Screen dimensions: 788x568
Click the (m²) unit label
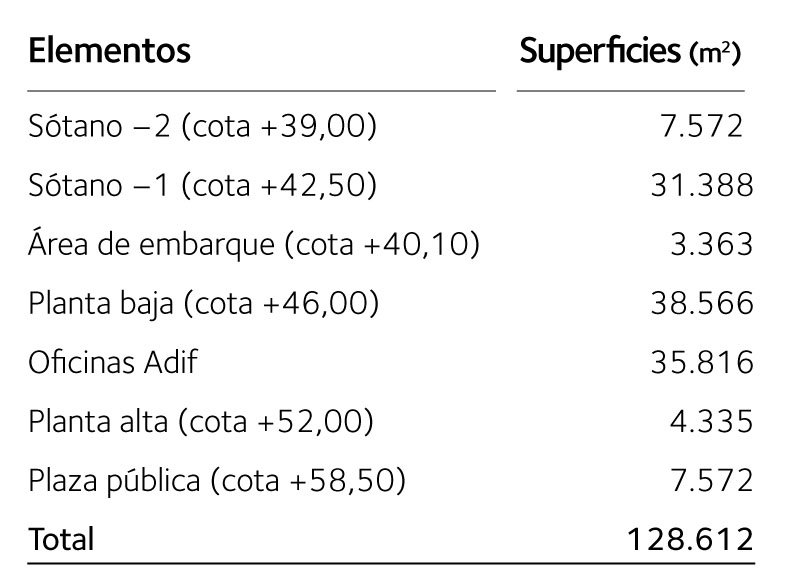click(x=716, y=55)
